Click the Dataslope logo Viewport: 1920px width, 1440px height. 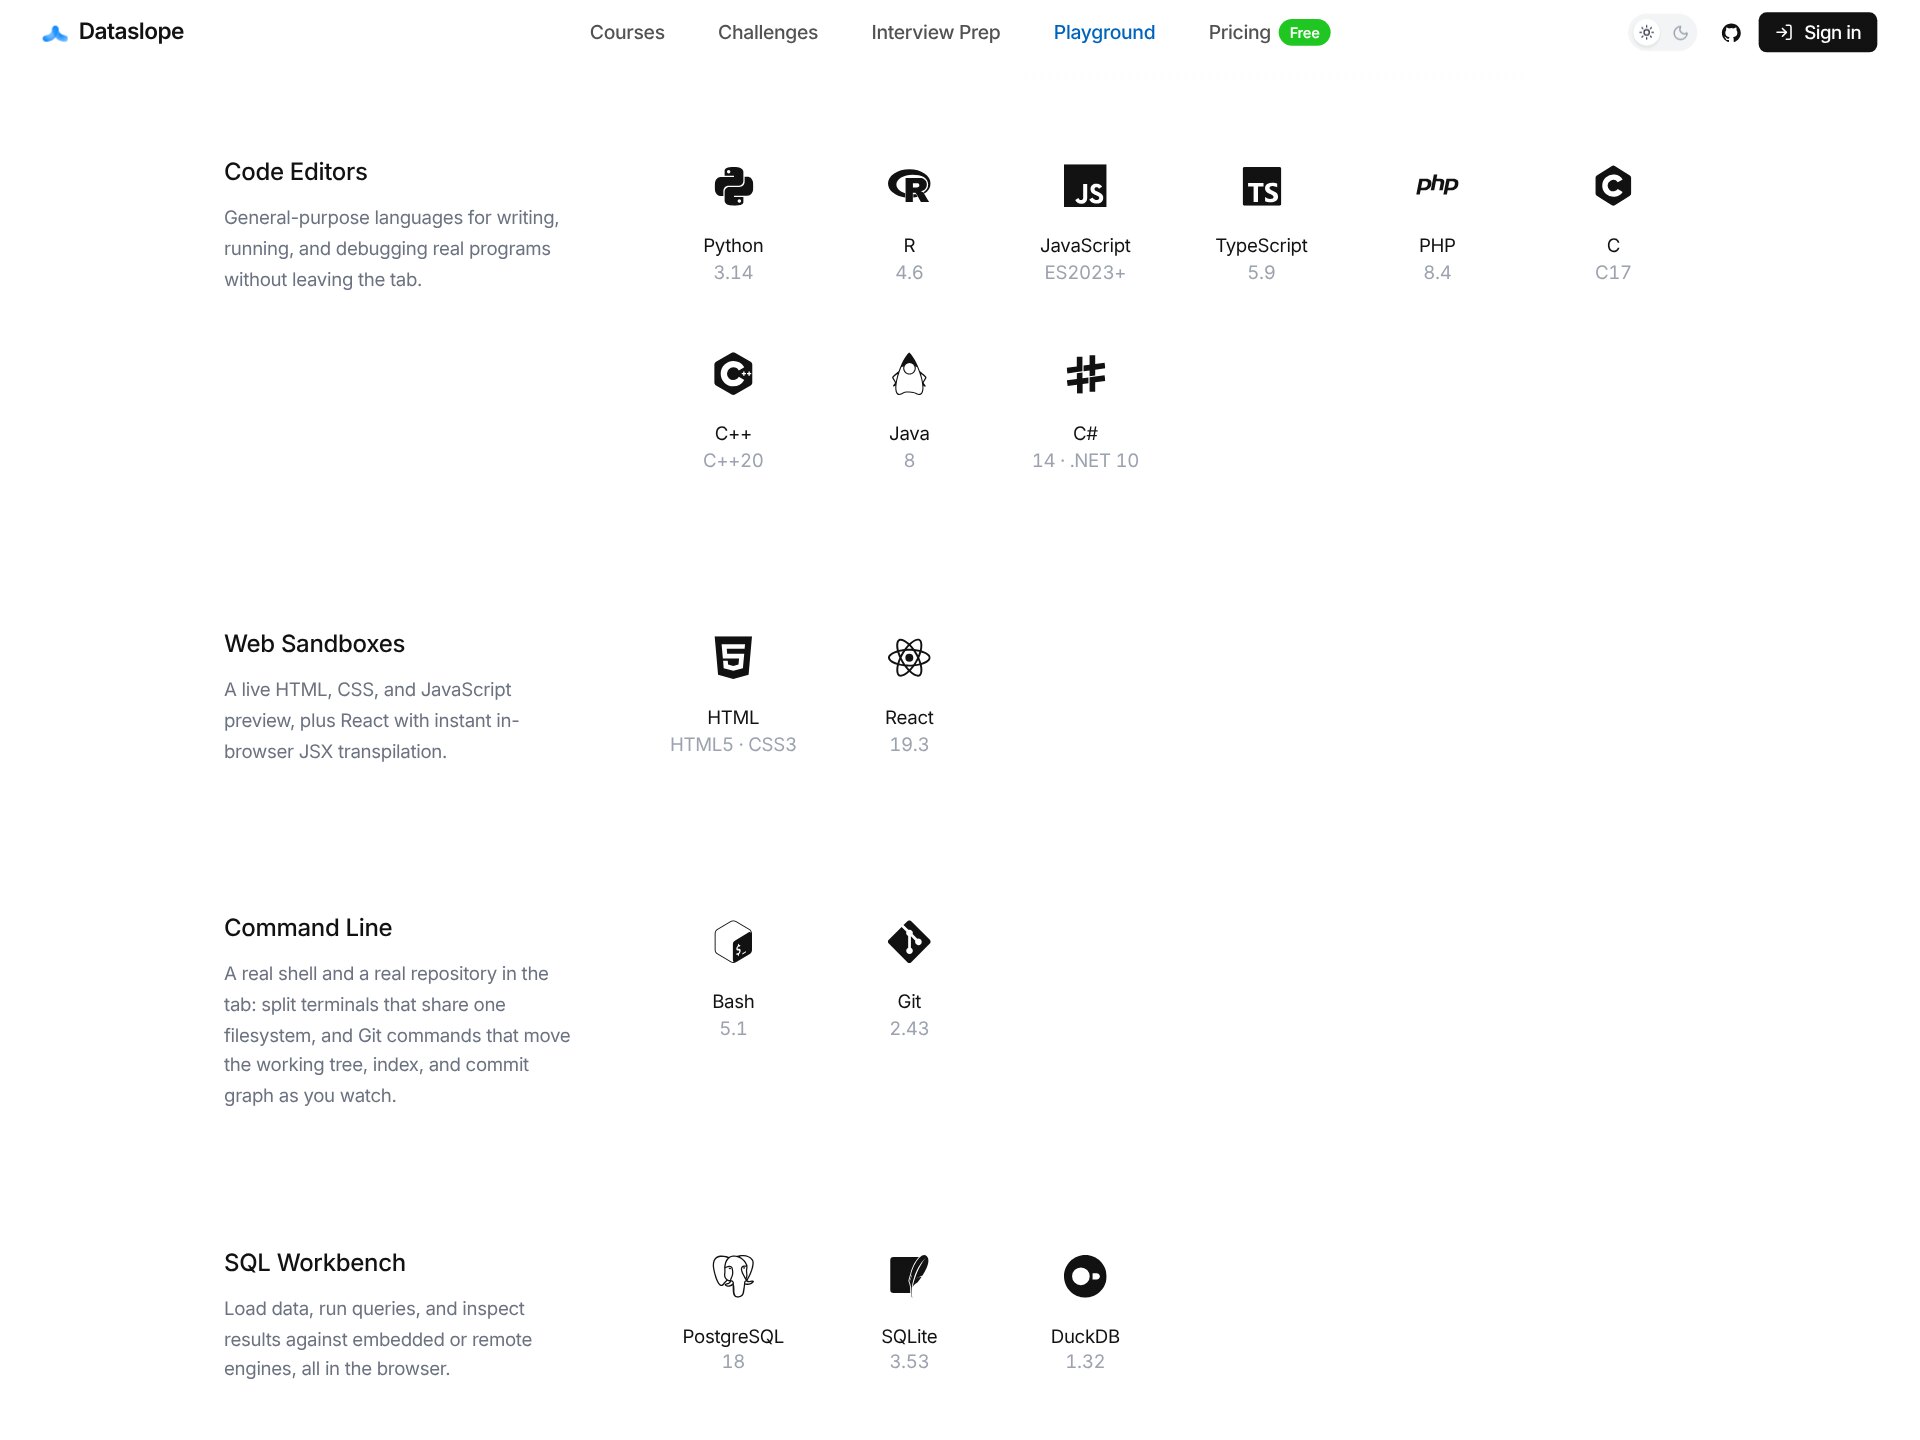coord(113,32)
